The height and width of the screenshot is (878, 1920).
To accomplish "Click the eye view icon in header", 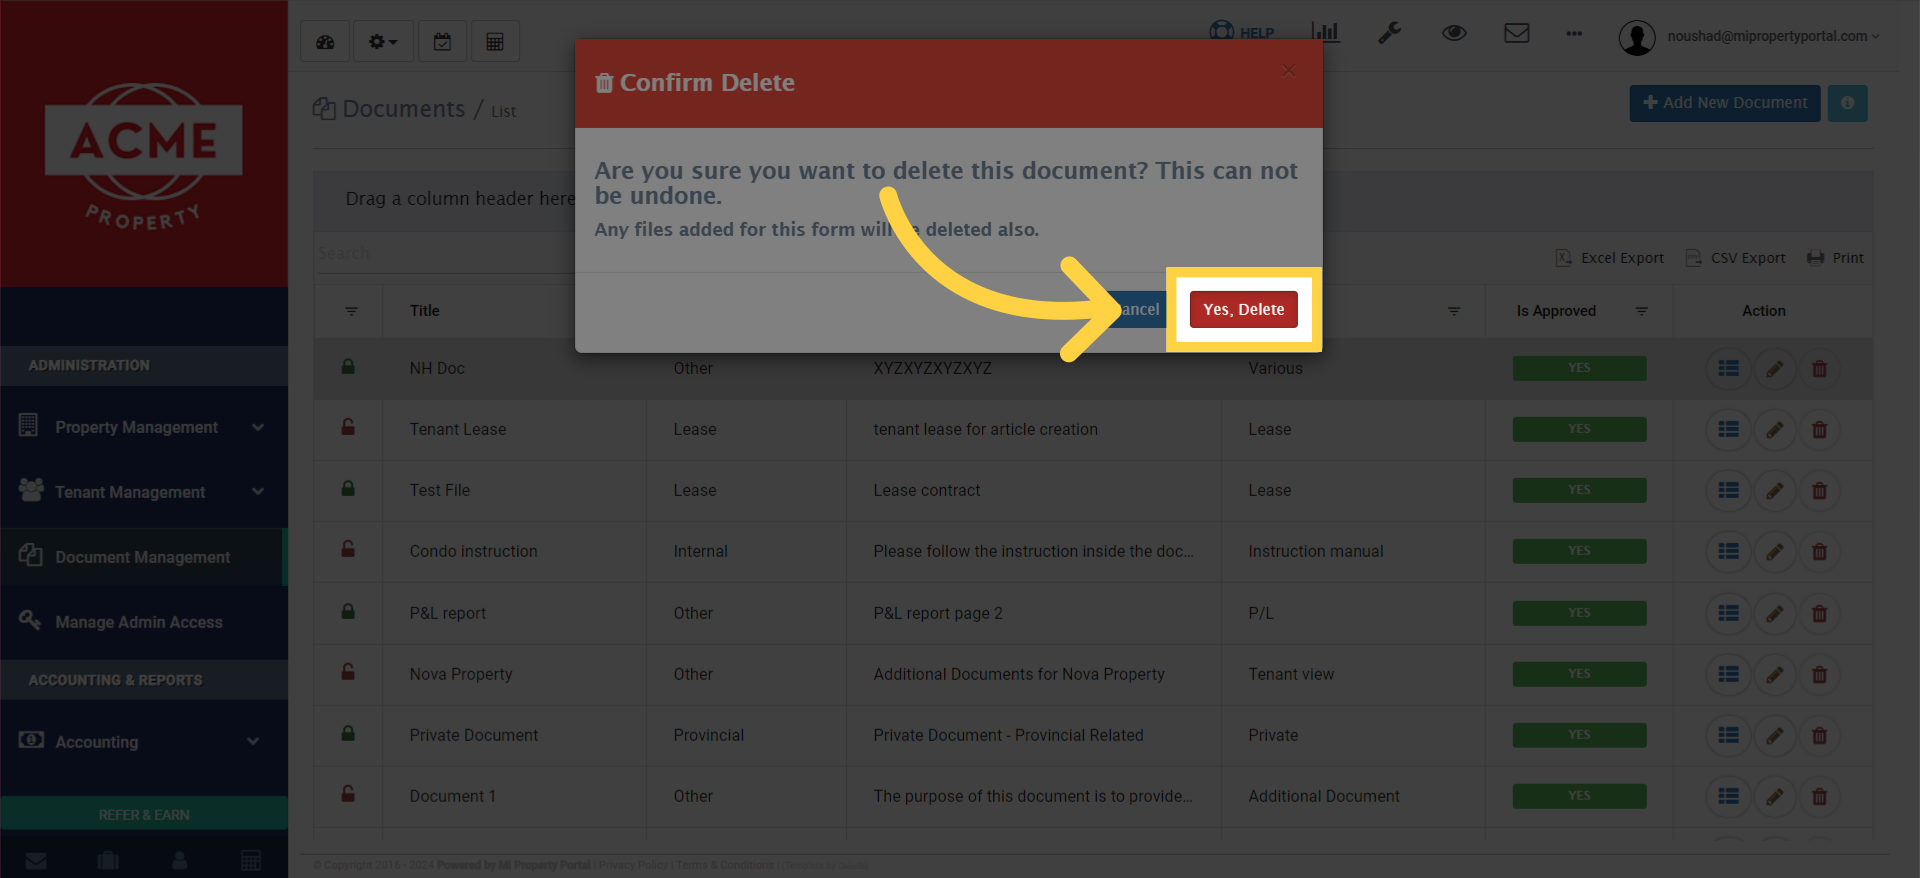I will pos(1454,33).
